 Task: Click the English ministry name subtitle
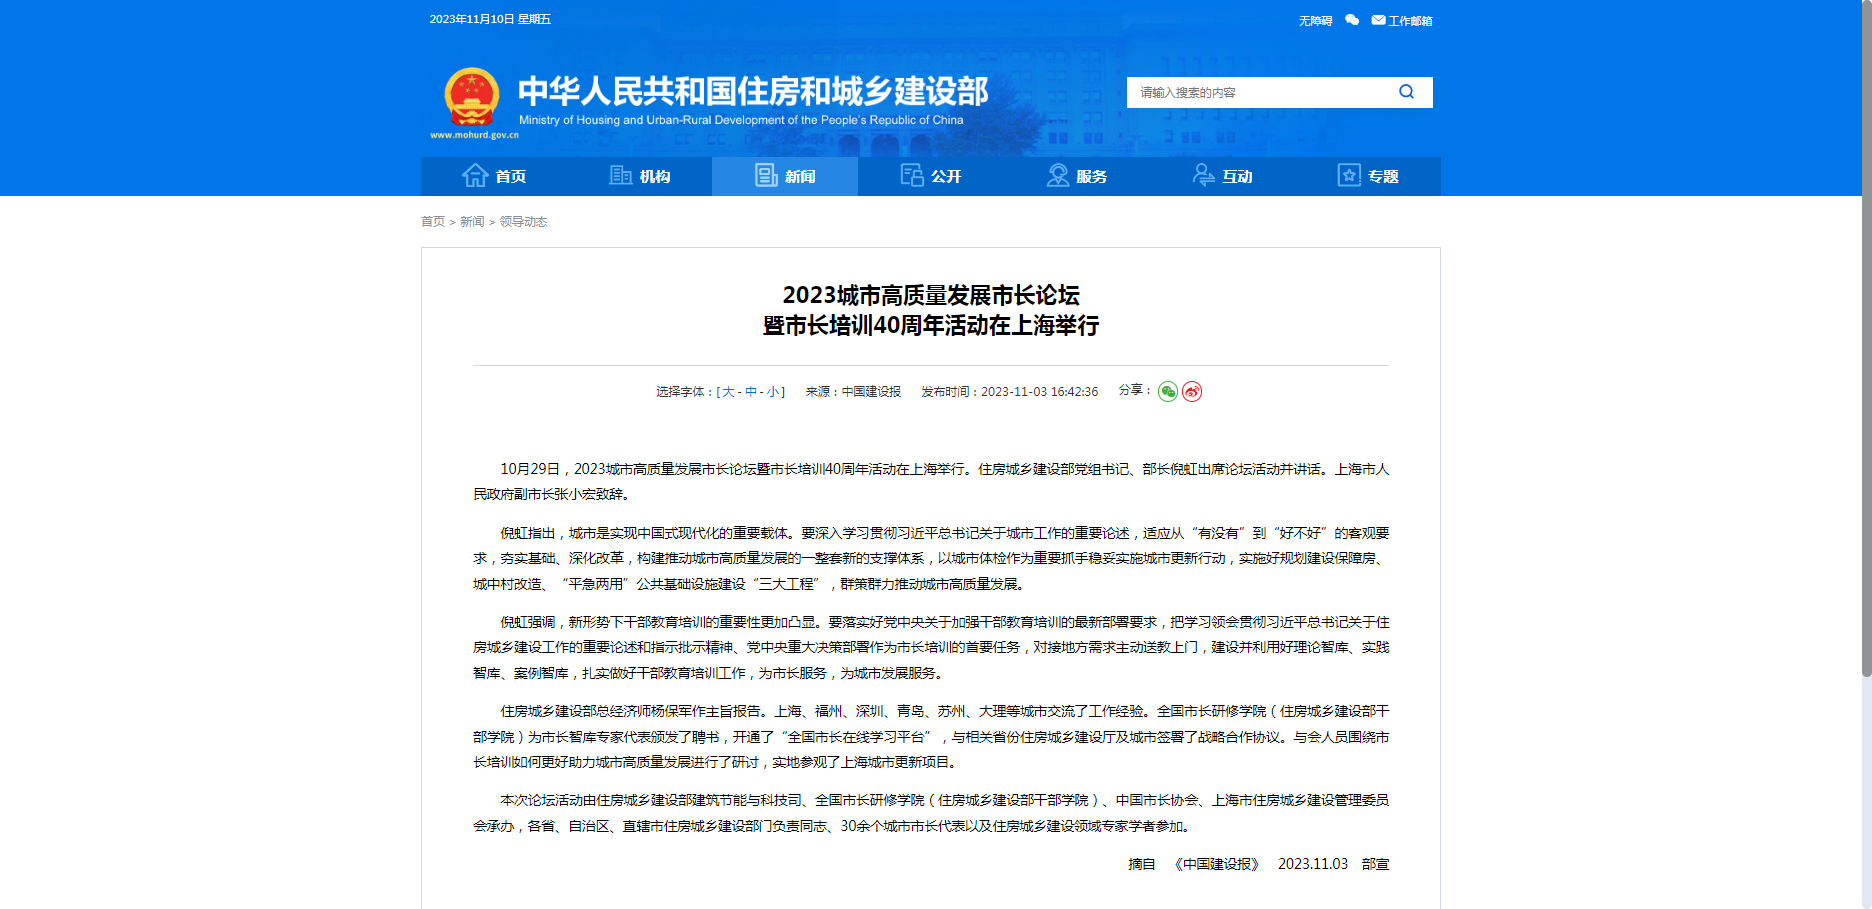pos(741,120)
